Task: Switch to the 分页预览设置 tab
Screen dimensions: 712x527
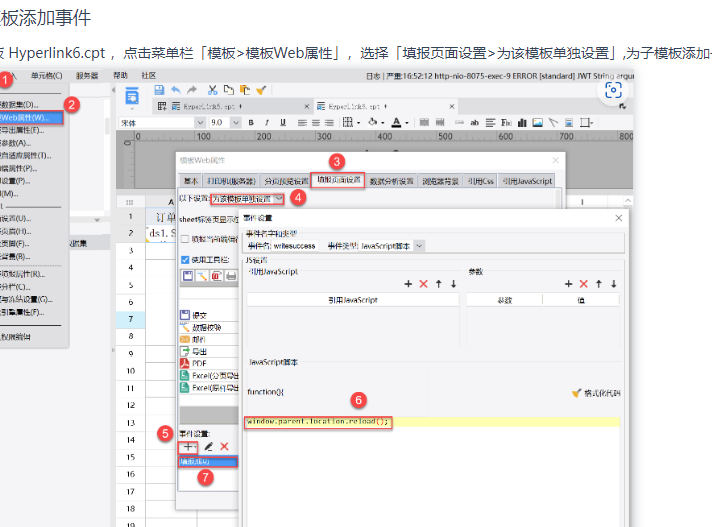Action: coord(286,181)
